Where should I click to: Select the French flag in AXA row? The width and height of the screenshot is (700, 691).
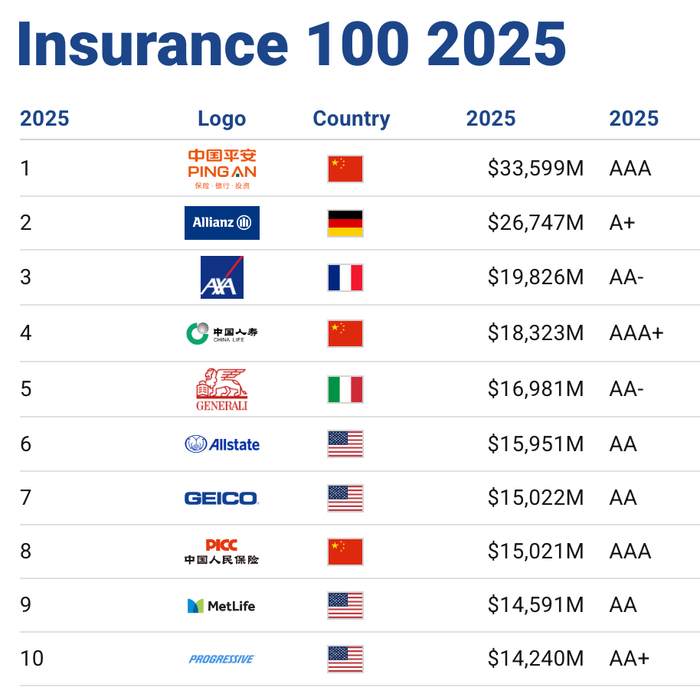pos(345,277)
